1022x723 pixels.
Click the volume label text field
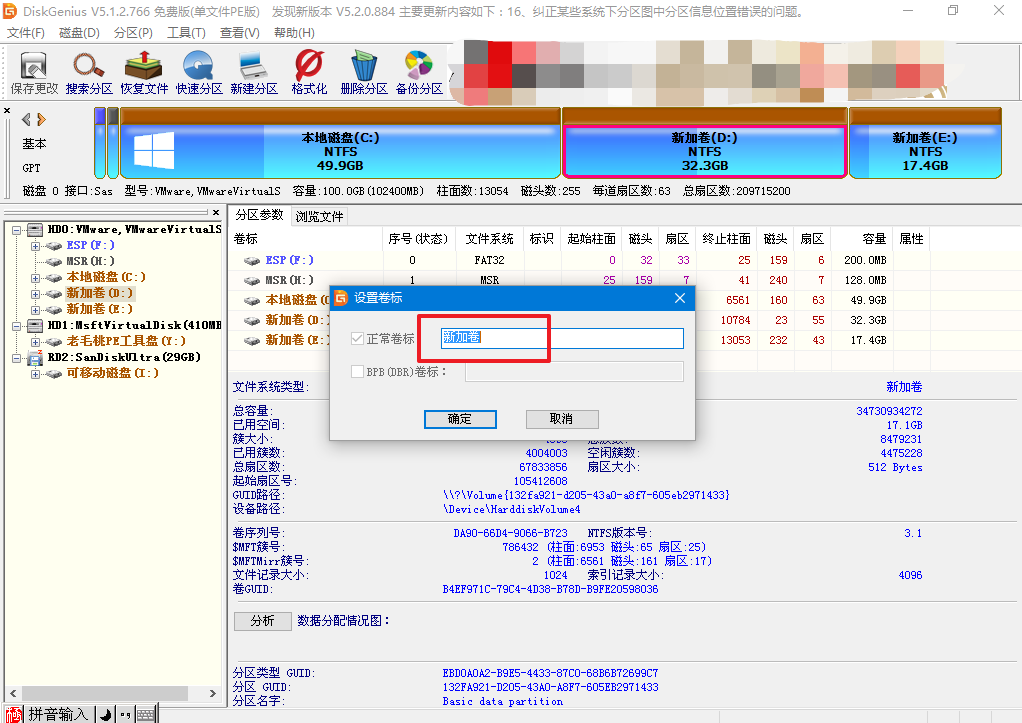tap(563, 339)
